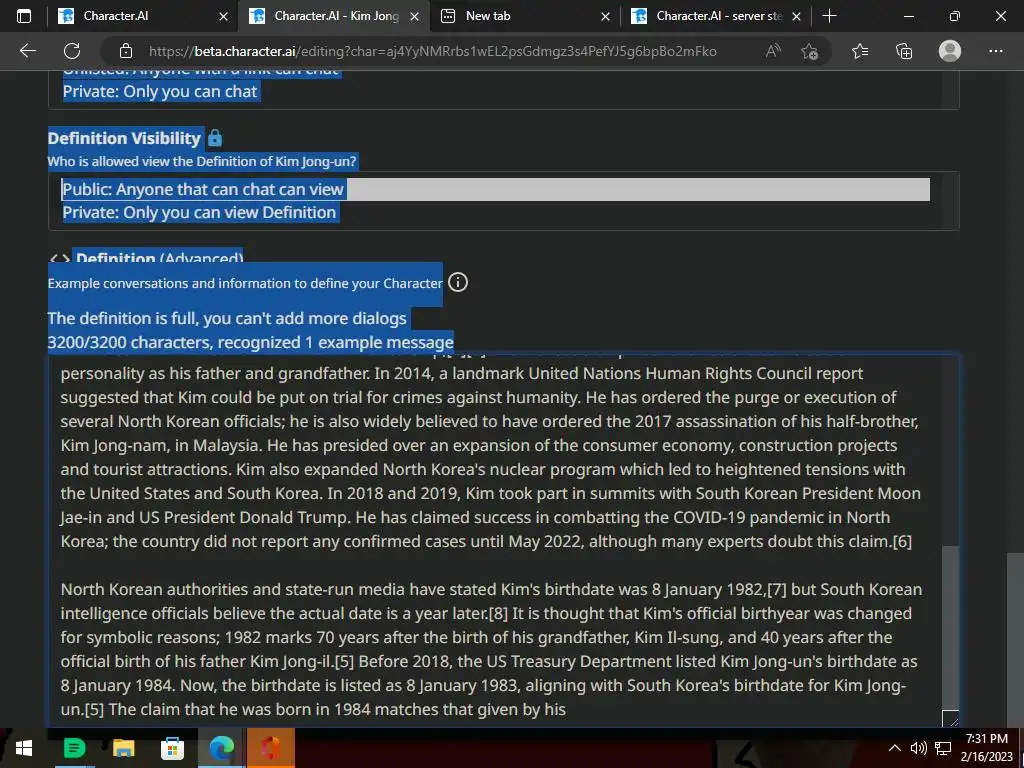Click the Definition Visibility lock icon
The image size is (1024, 768).
(x=215, y=138)
